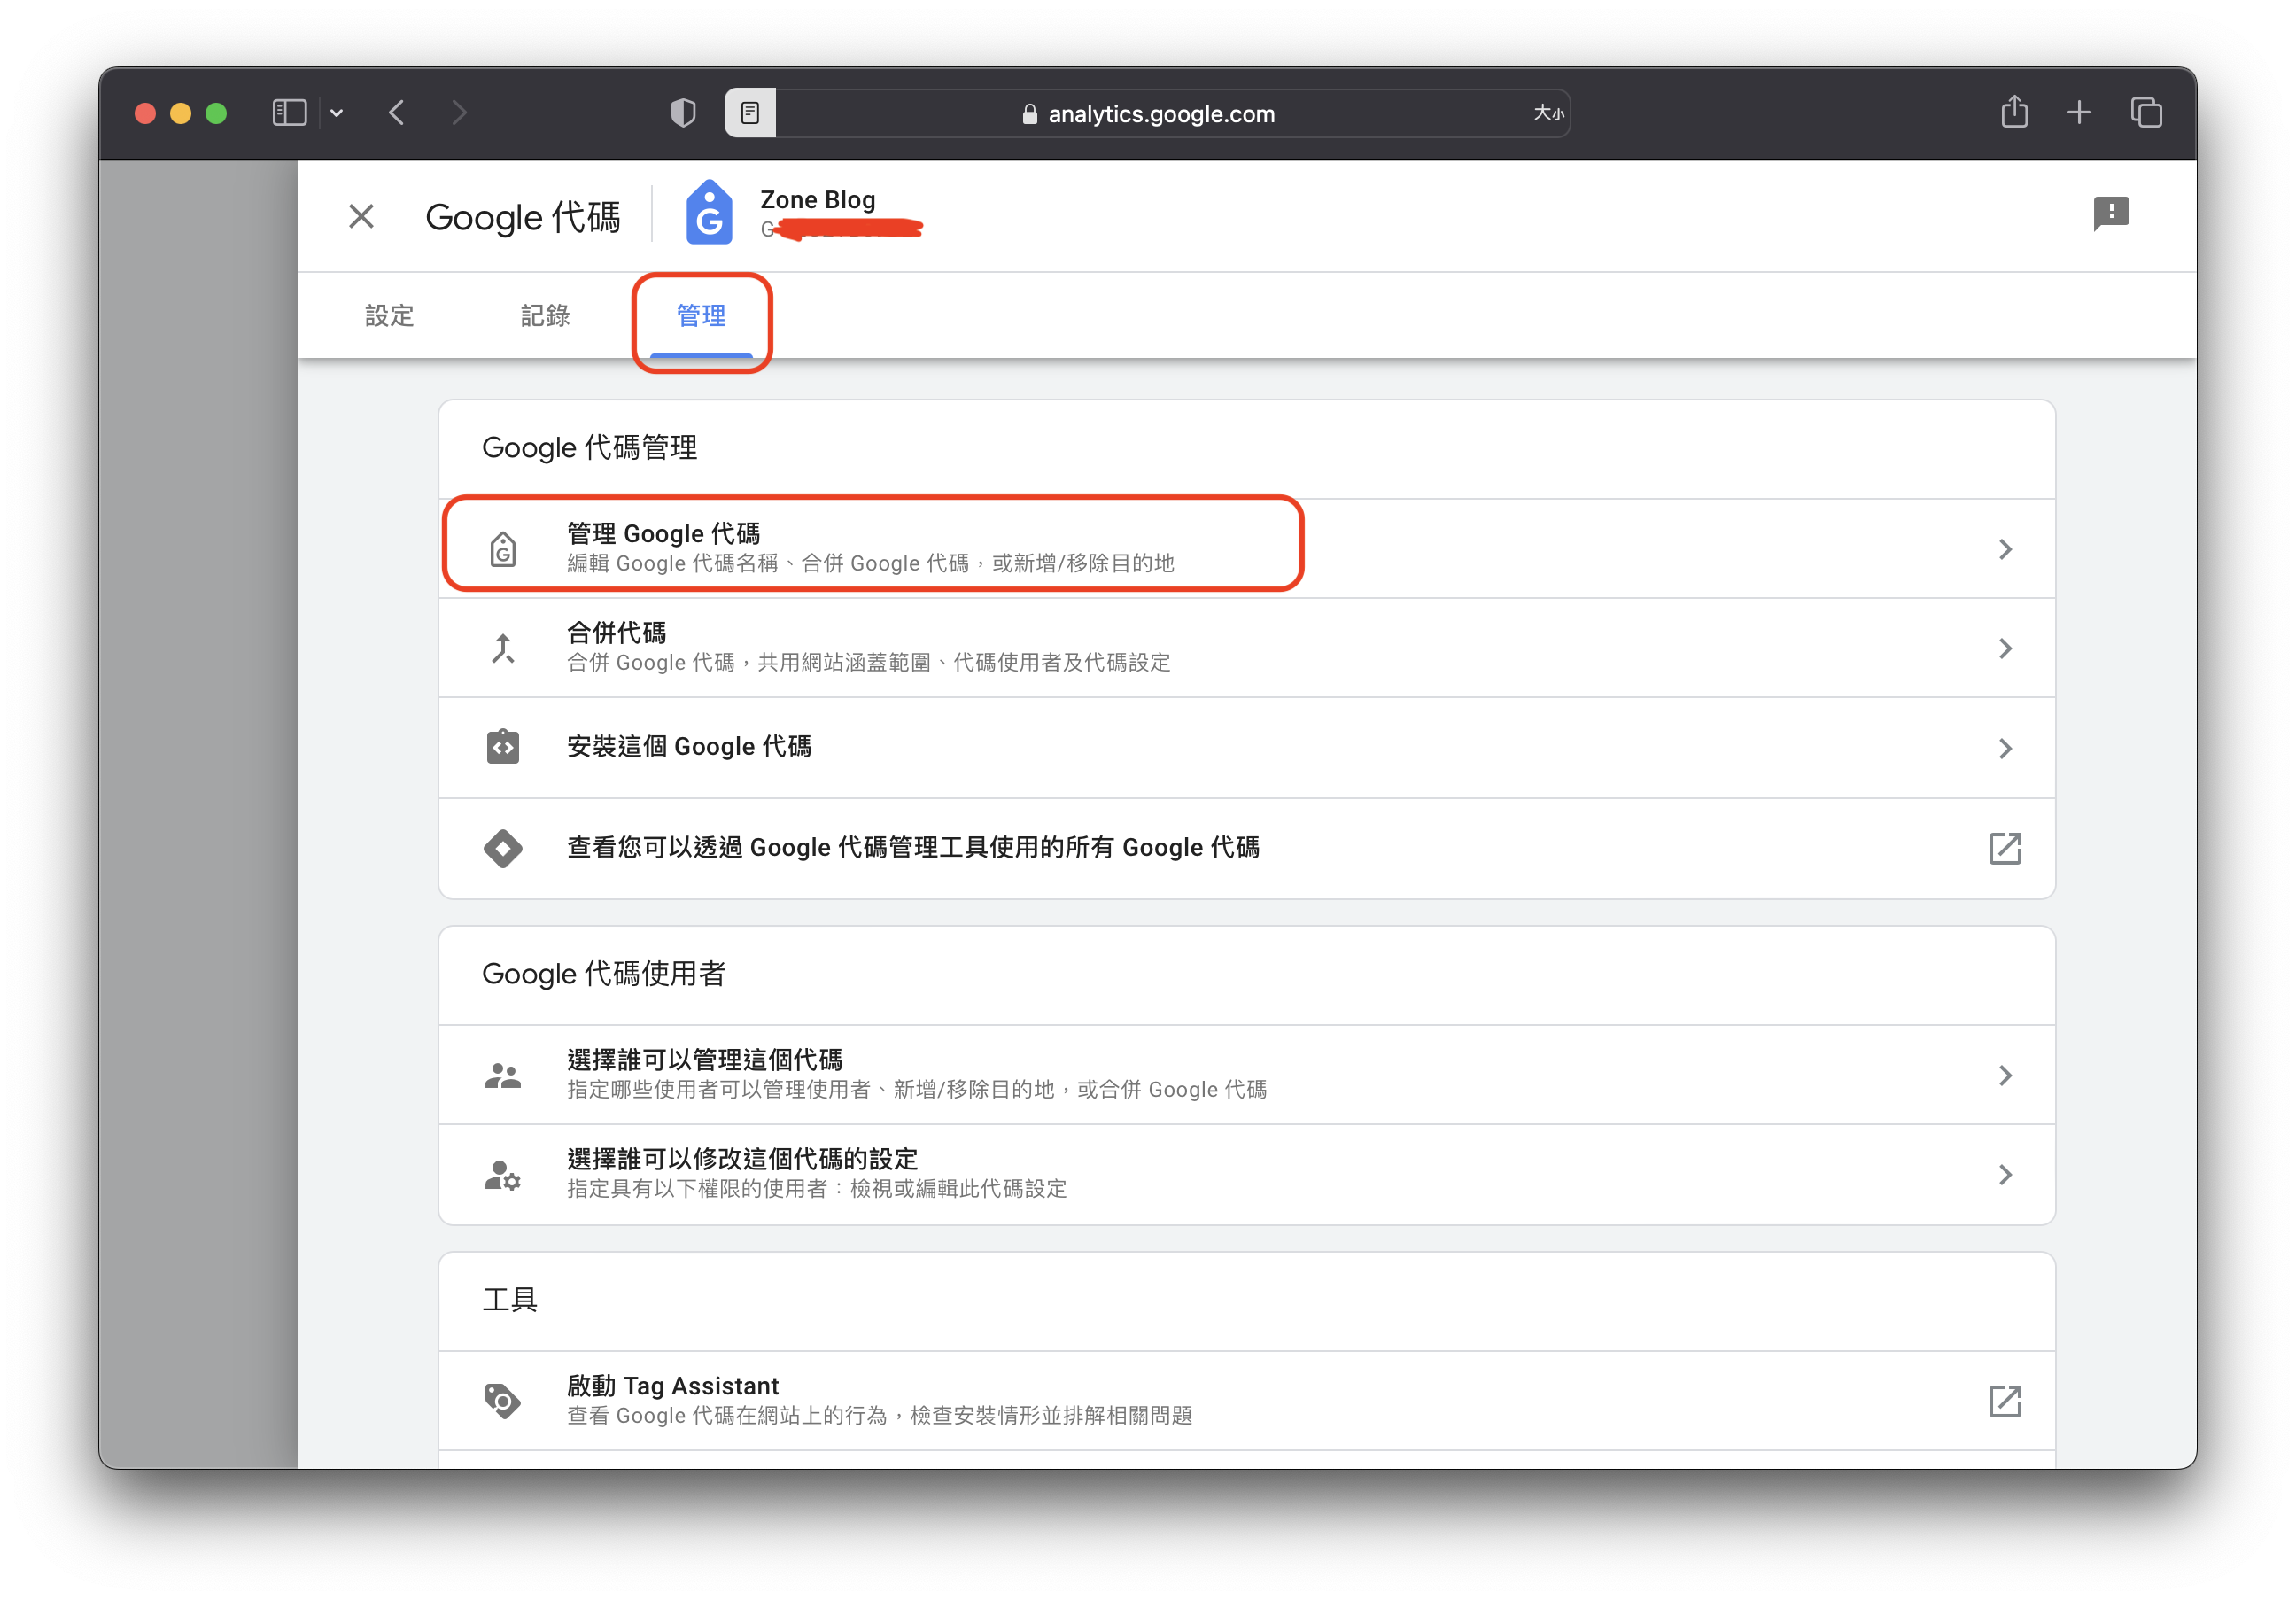Expand chevron for 選擇誰可以修改這個代碼的設定
The image size is (2296, 1600).
pos(2004,1174)
